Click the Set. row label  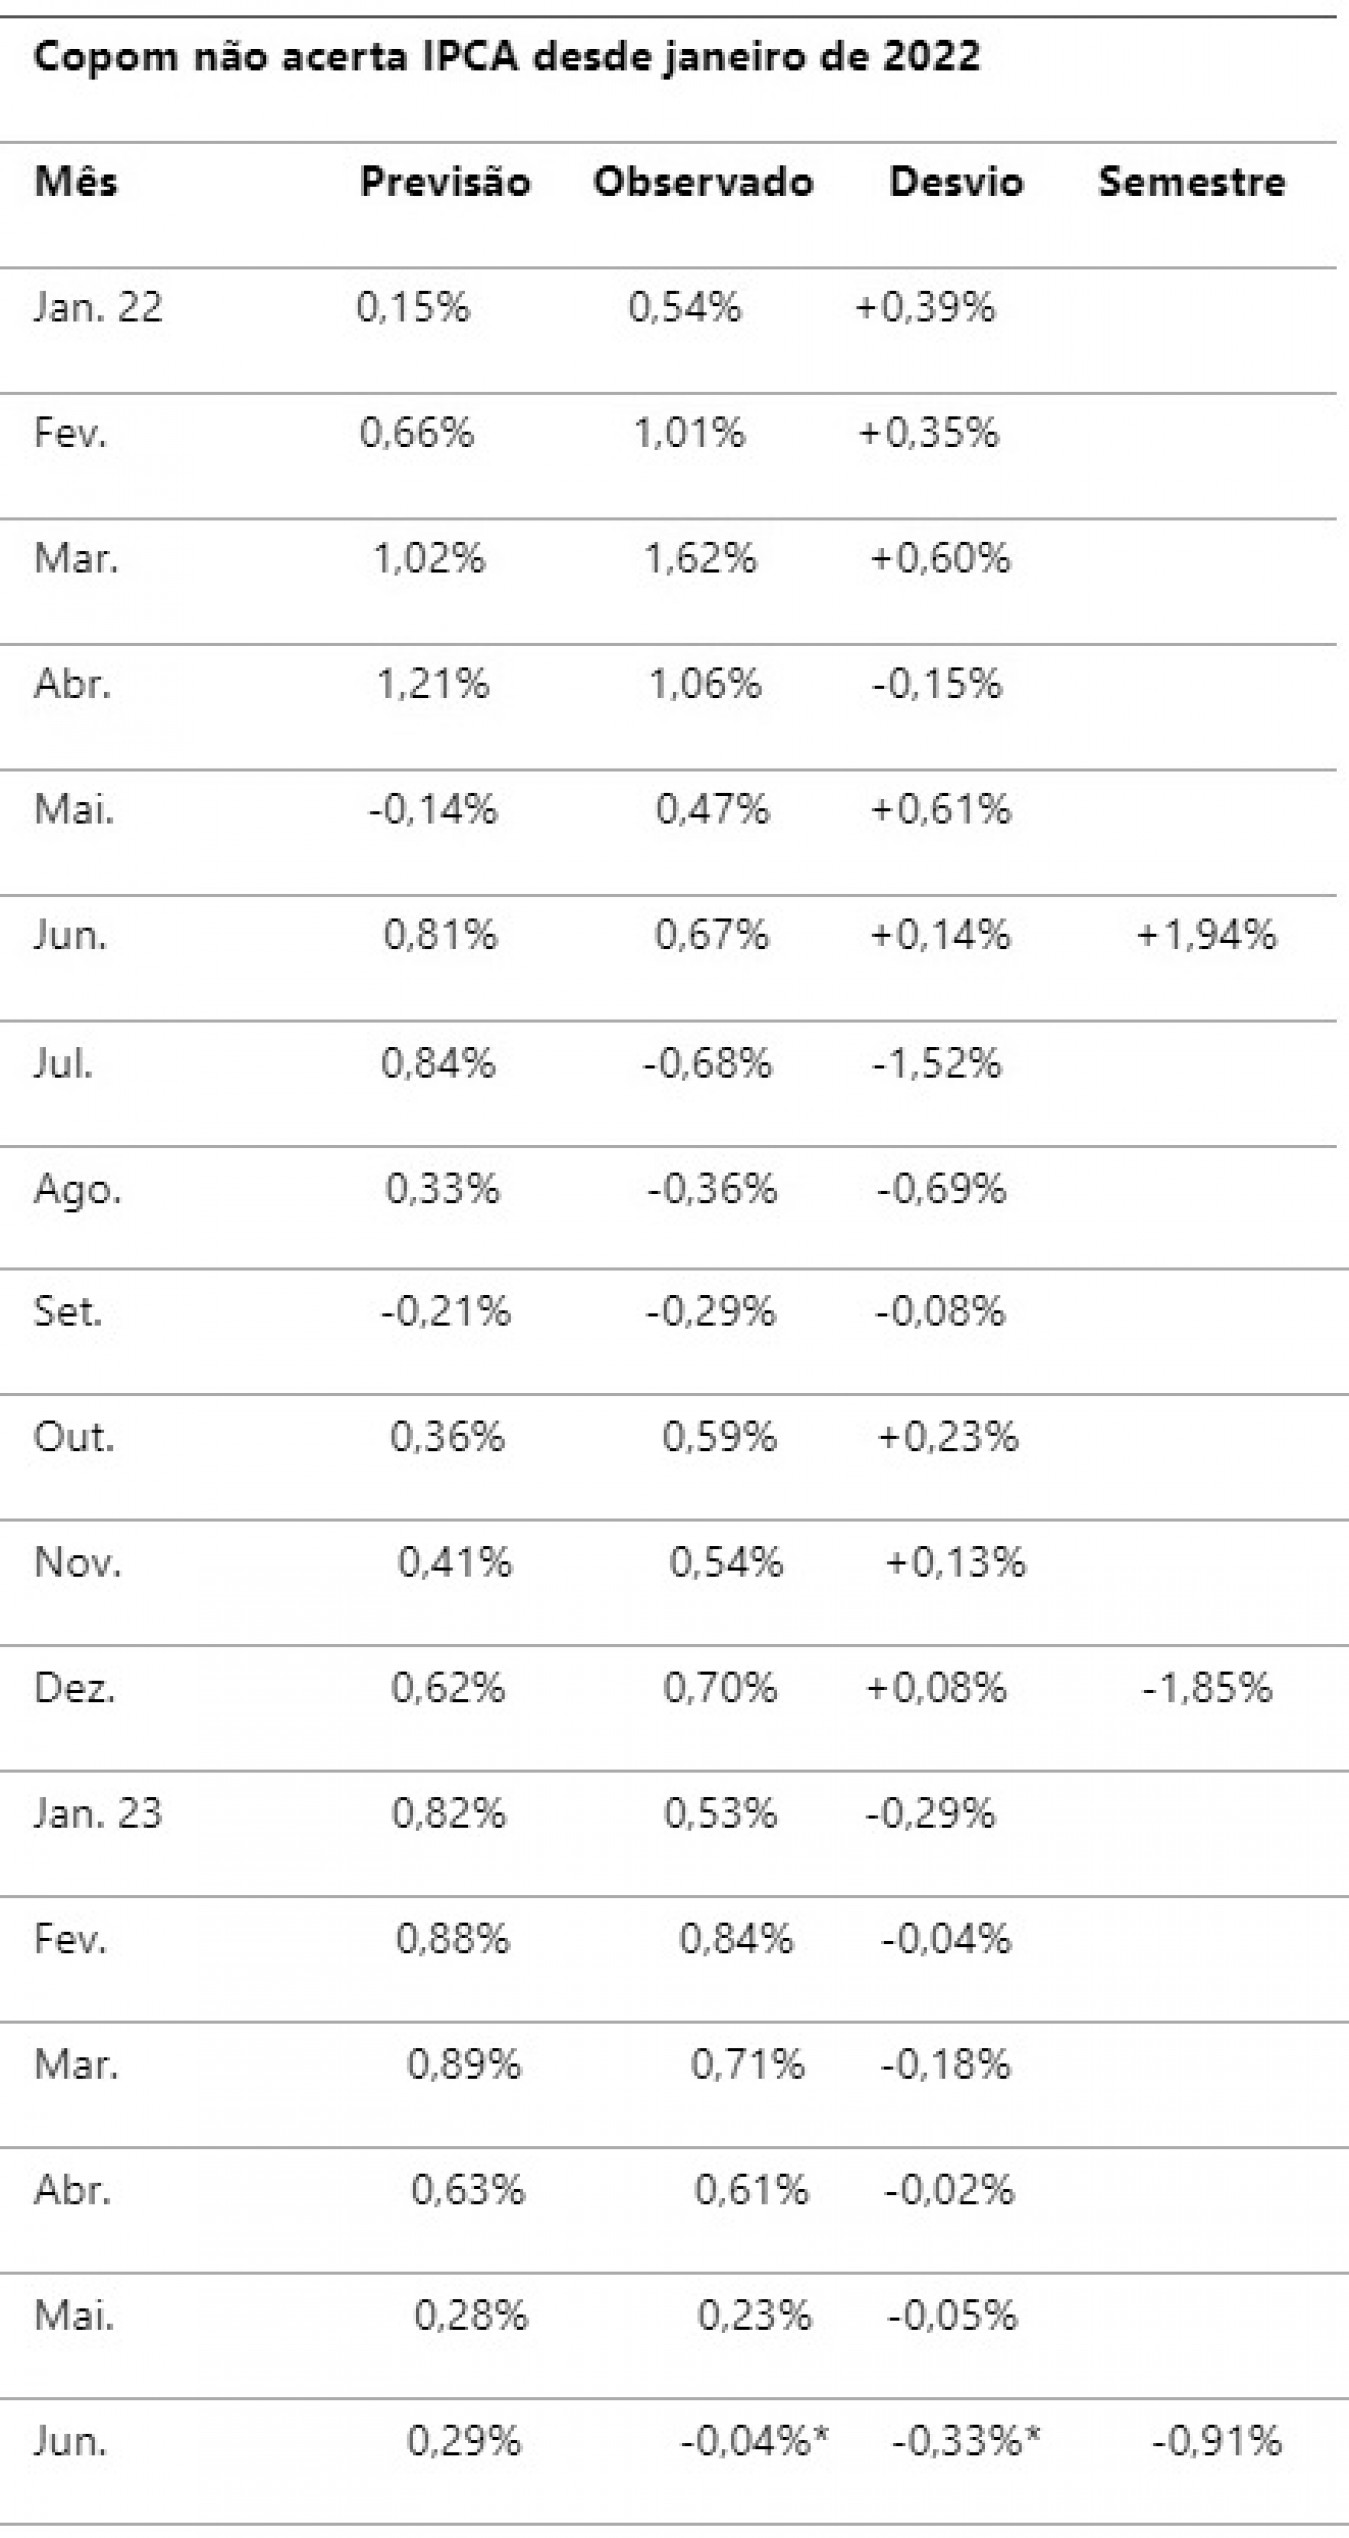tap(68, 1311)
